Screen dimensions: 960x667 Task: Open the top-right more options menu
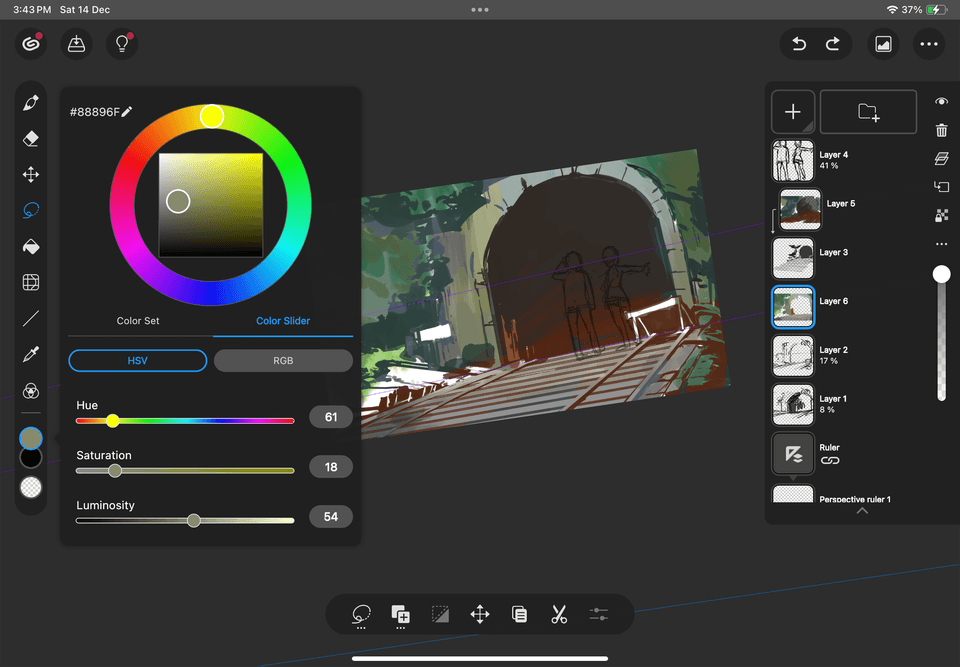point(929,44)
